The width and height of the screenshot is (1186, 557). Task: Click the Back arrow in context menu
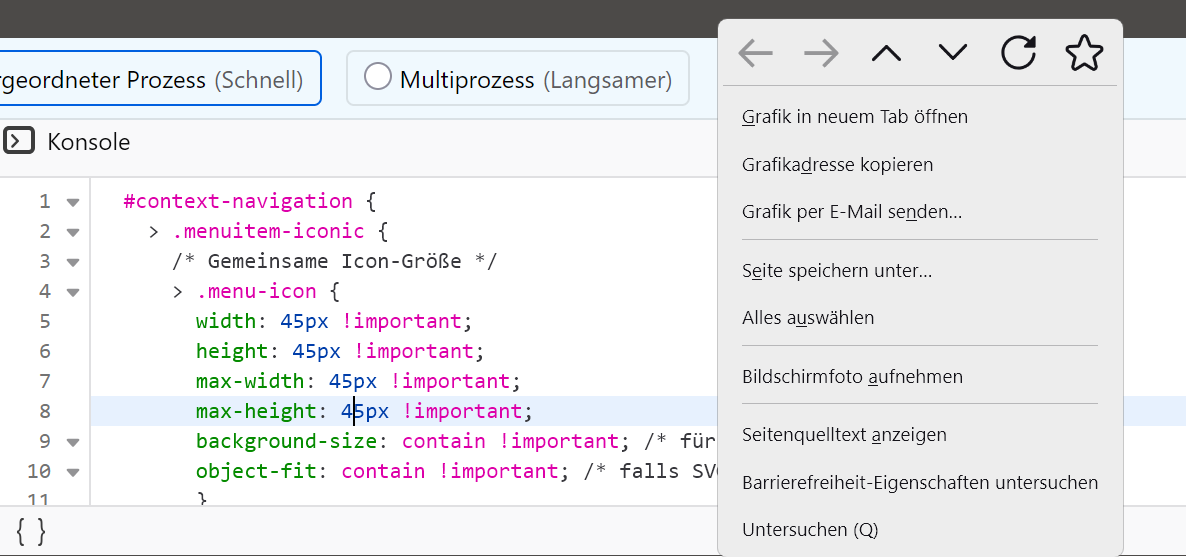(x=756, y=53)
